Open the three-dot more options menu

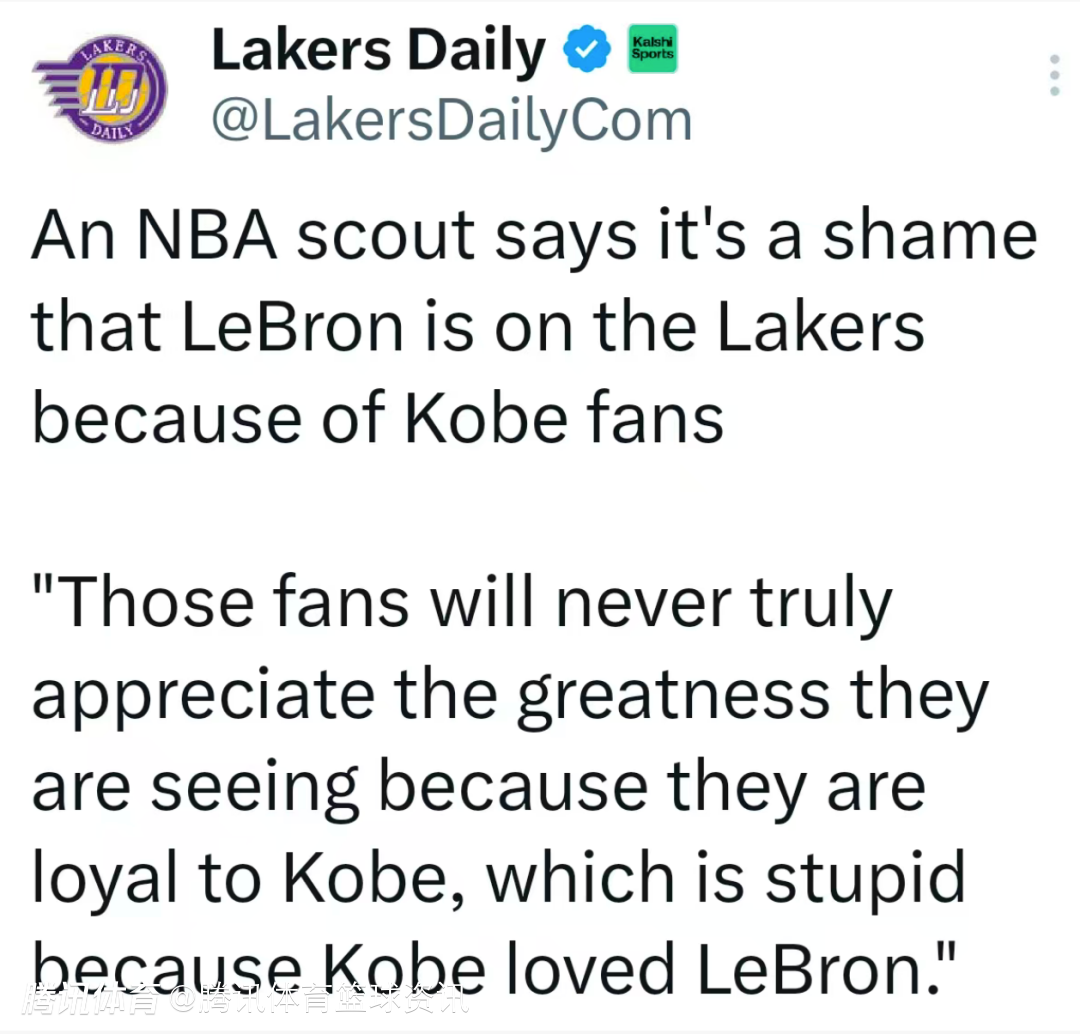pyautogui.click(x=1053, y=75)
